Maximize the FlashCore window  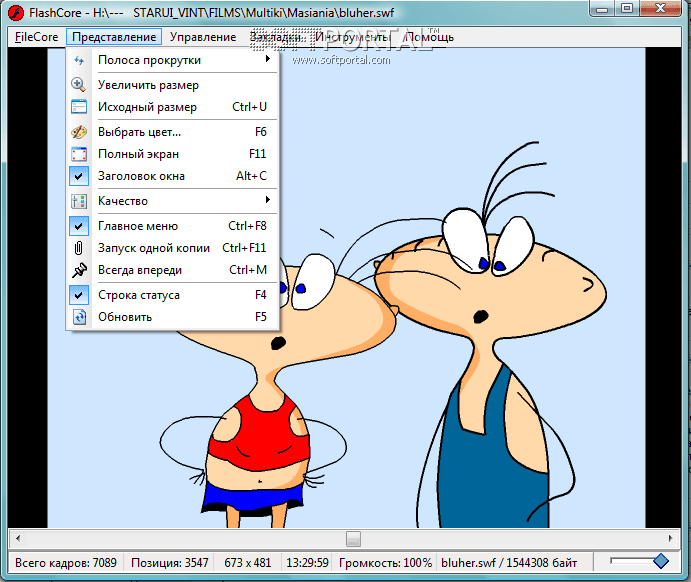[627, 8]
